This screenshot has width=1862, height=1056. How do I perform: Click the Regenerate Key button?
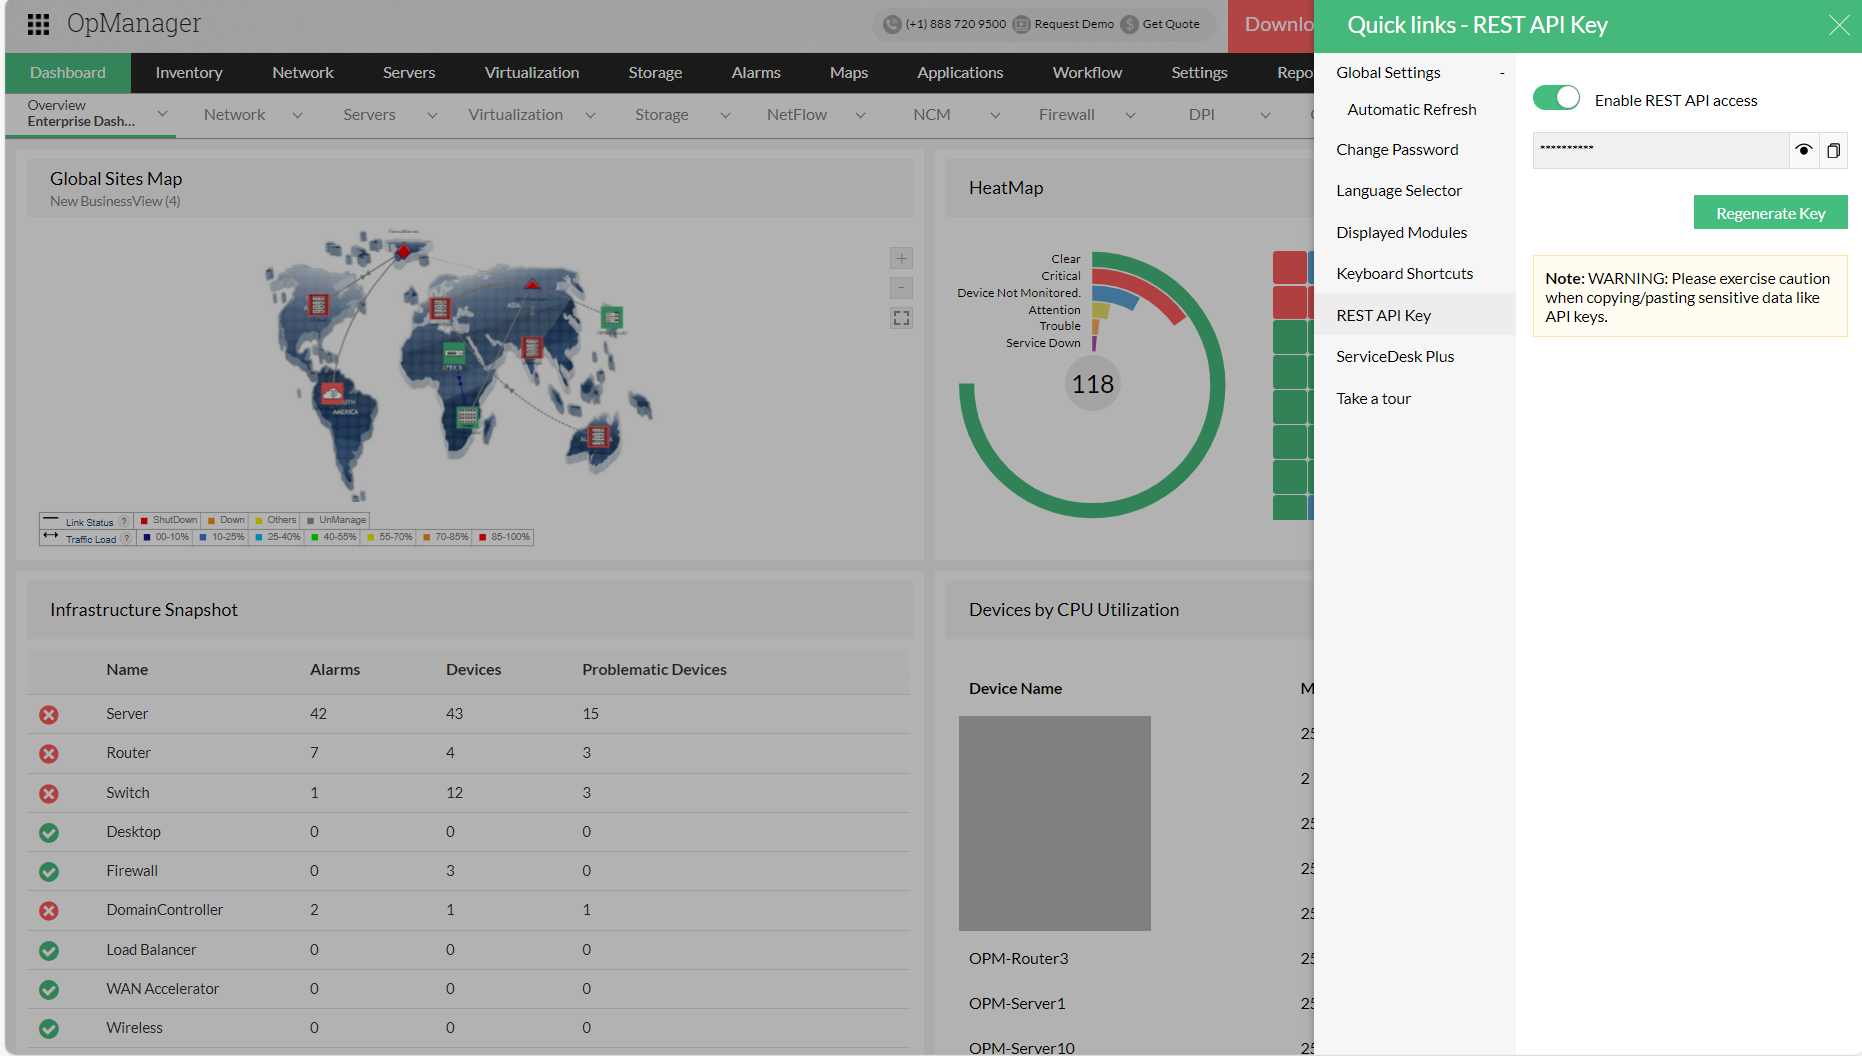[x=1770, y=213]
